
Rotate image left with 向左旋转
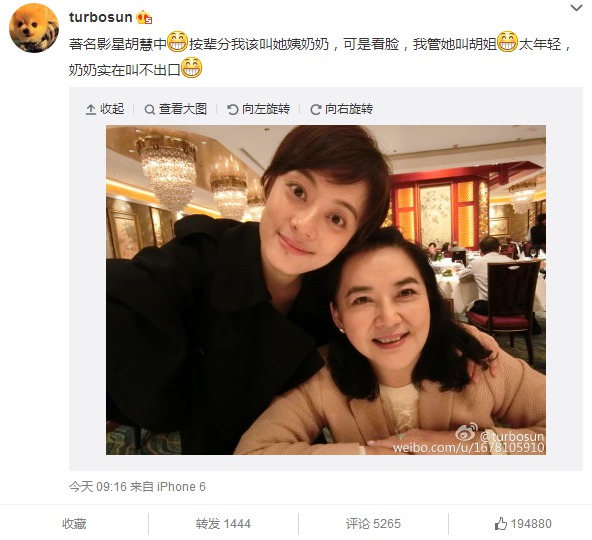tap(258, 109)
